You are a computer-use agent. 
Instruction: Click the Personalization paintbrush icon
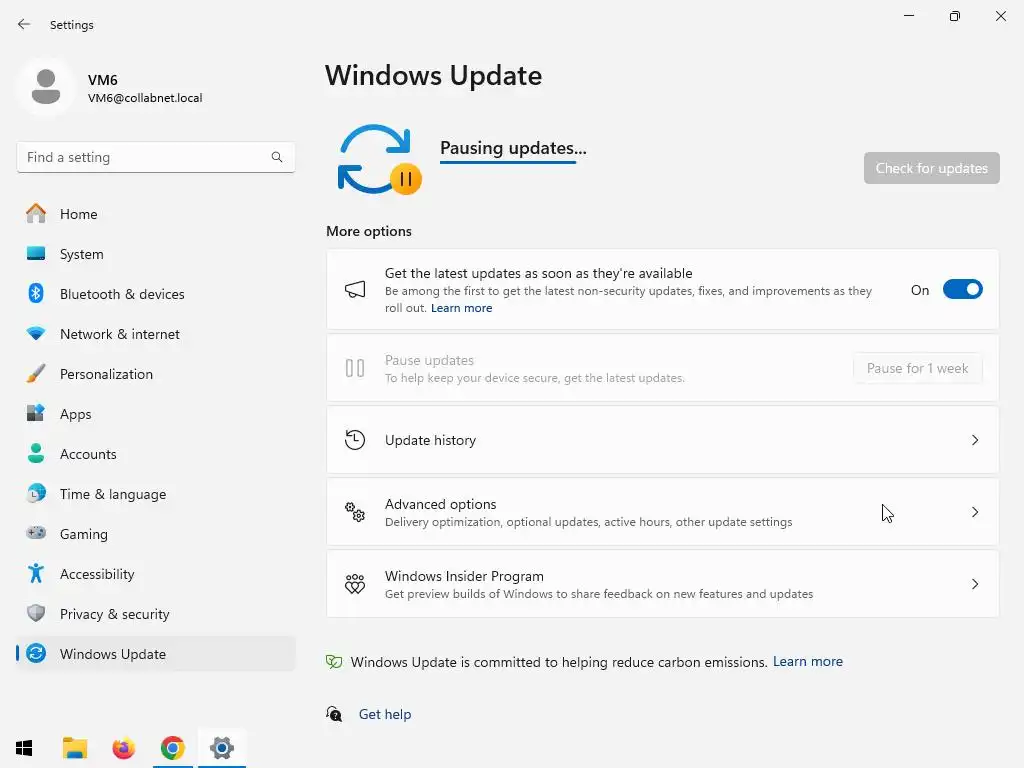tap(36, 374)
